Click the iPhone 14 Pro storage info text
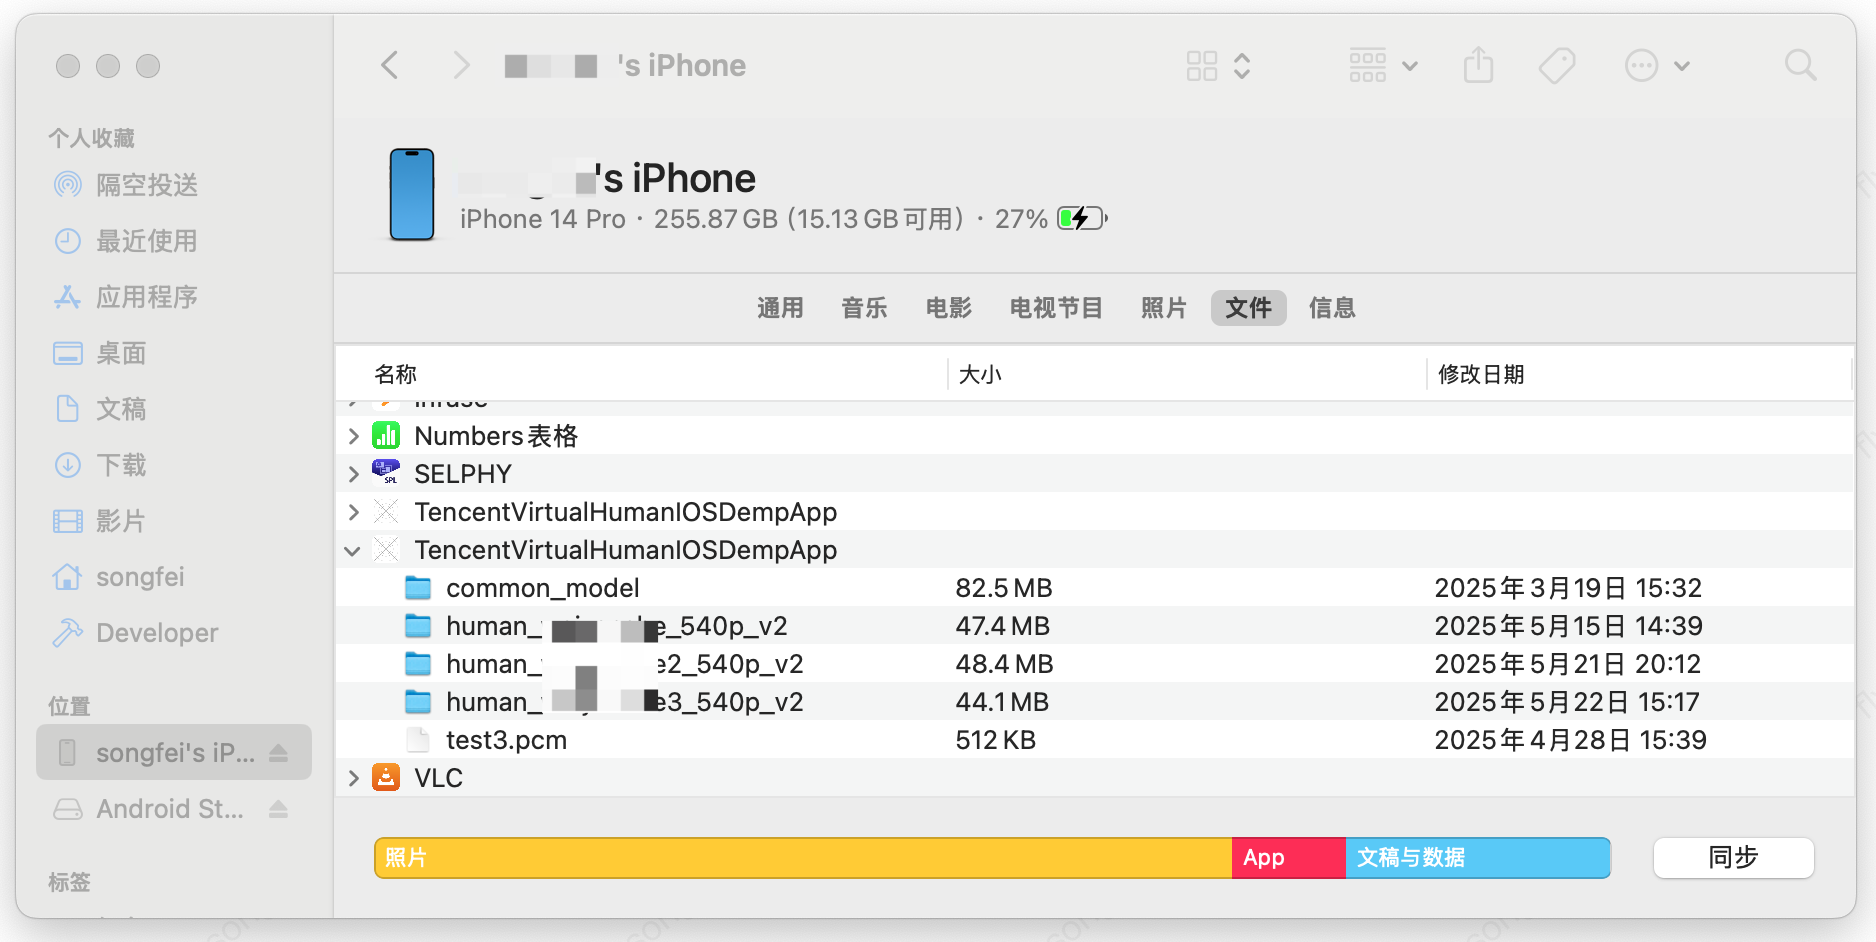The image size is (1876, 942). [x=712, y=219]
